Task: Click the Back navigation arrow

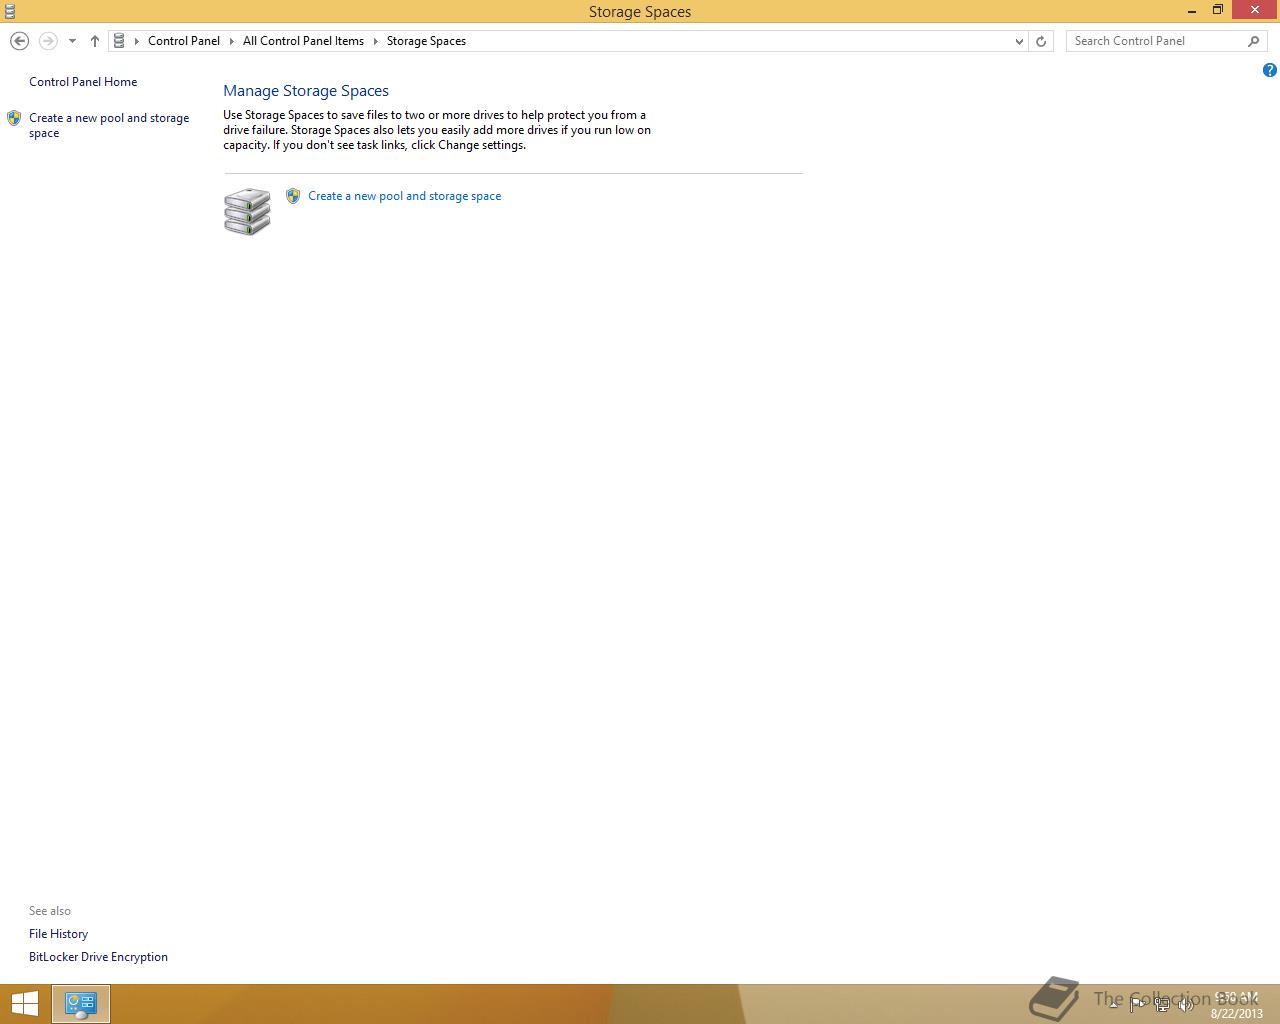Action: [19, 41]
